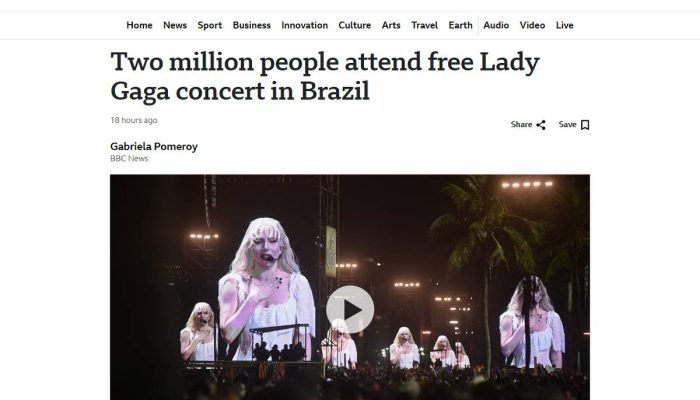Screen dimensions: 700x400
Task: Open the Home menu item
Action: pos(139,25)
